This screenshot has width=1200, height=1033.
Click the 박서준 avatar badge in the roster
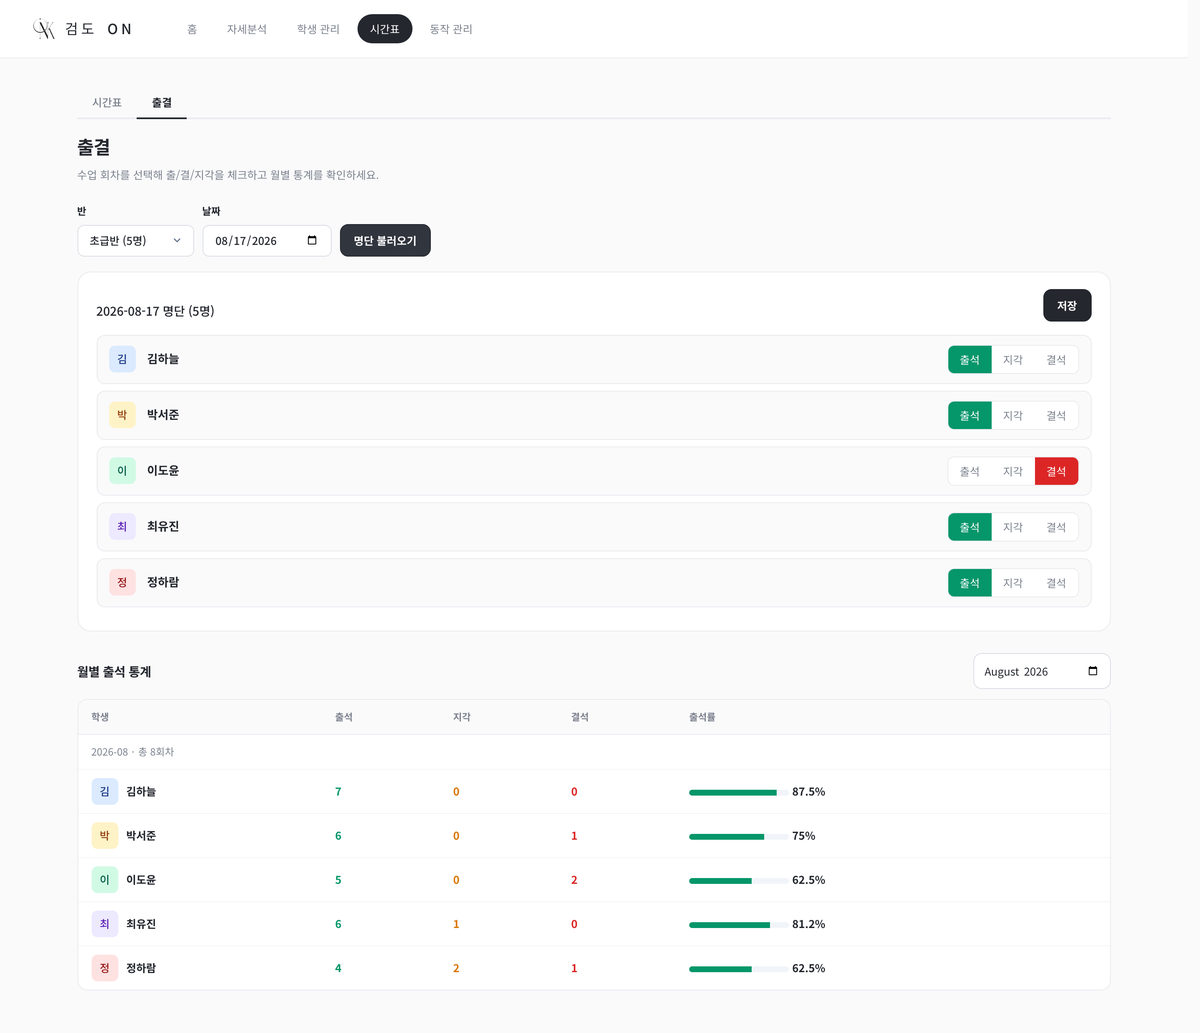tap(122, 415)
